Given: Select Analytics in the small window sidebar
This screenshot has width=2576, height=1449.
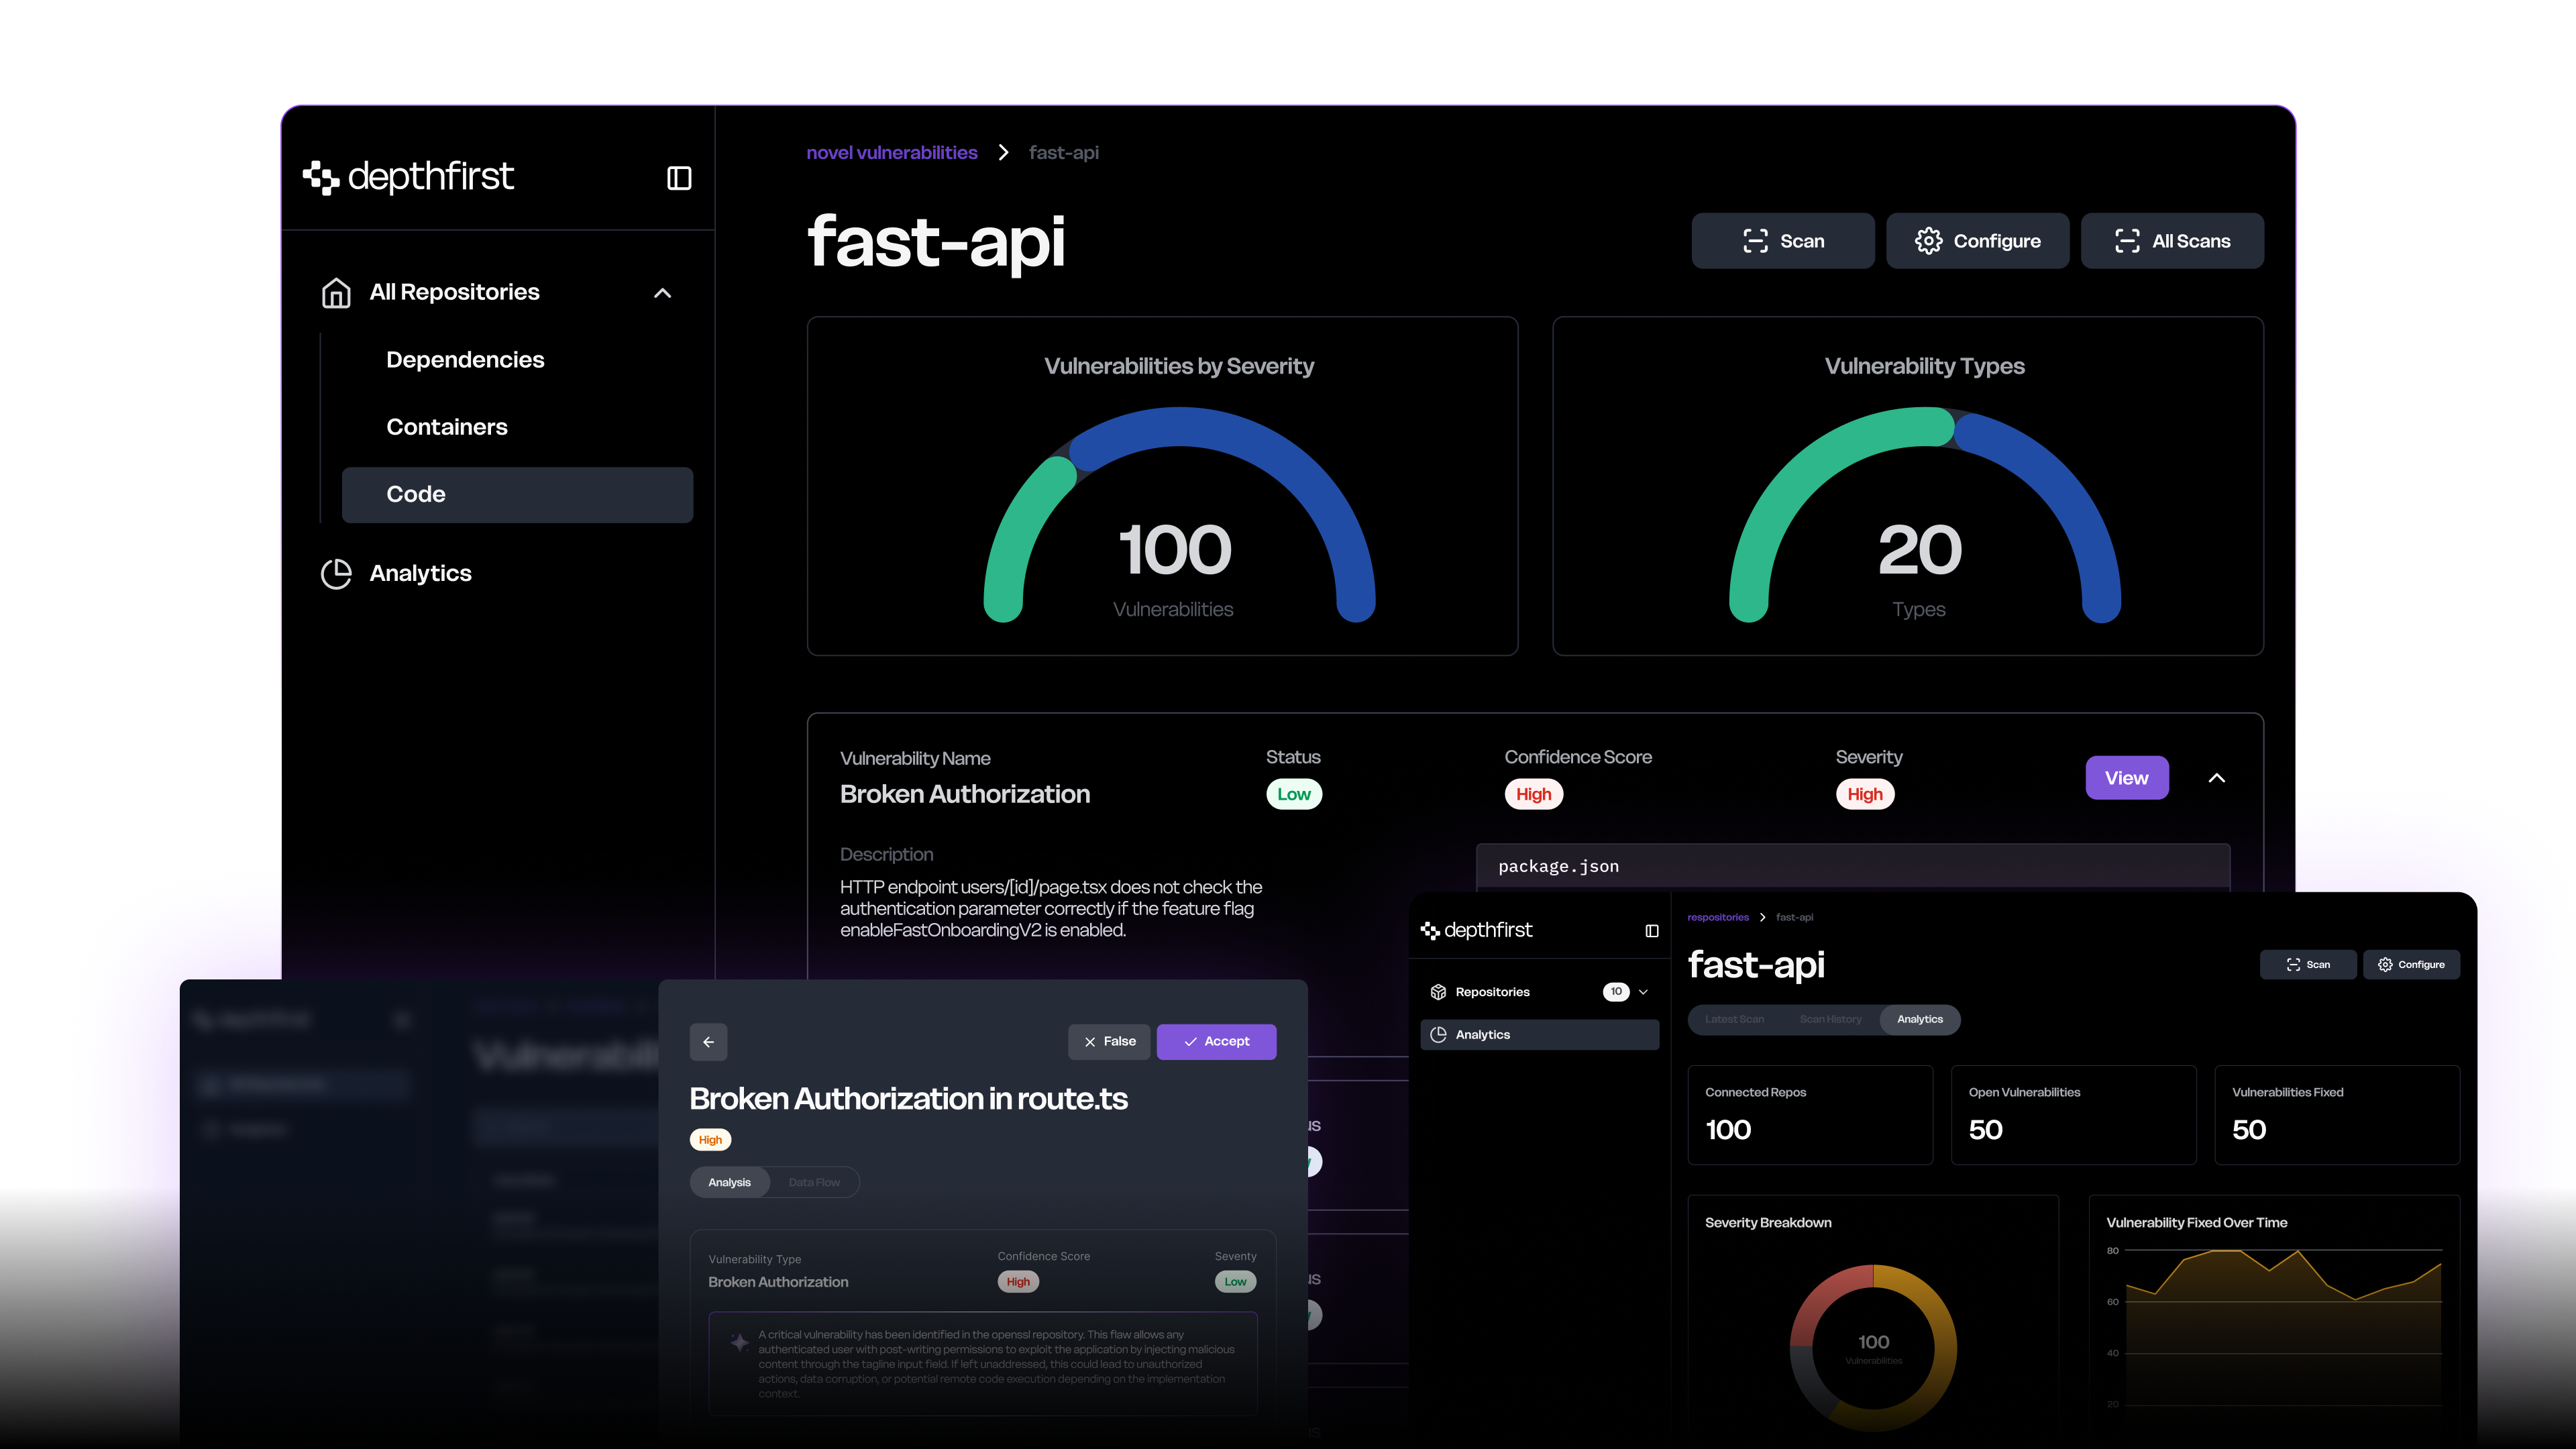Looking at the screenshot, I should [x=1539, y=1034].
